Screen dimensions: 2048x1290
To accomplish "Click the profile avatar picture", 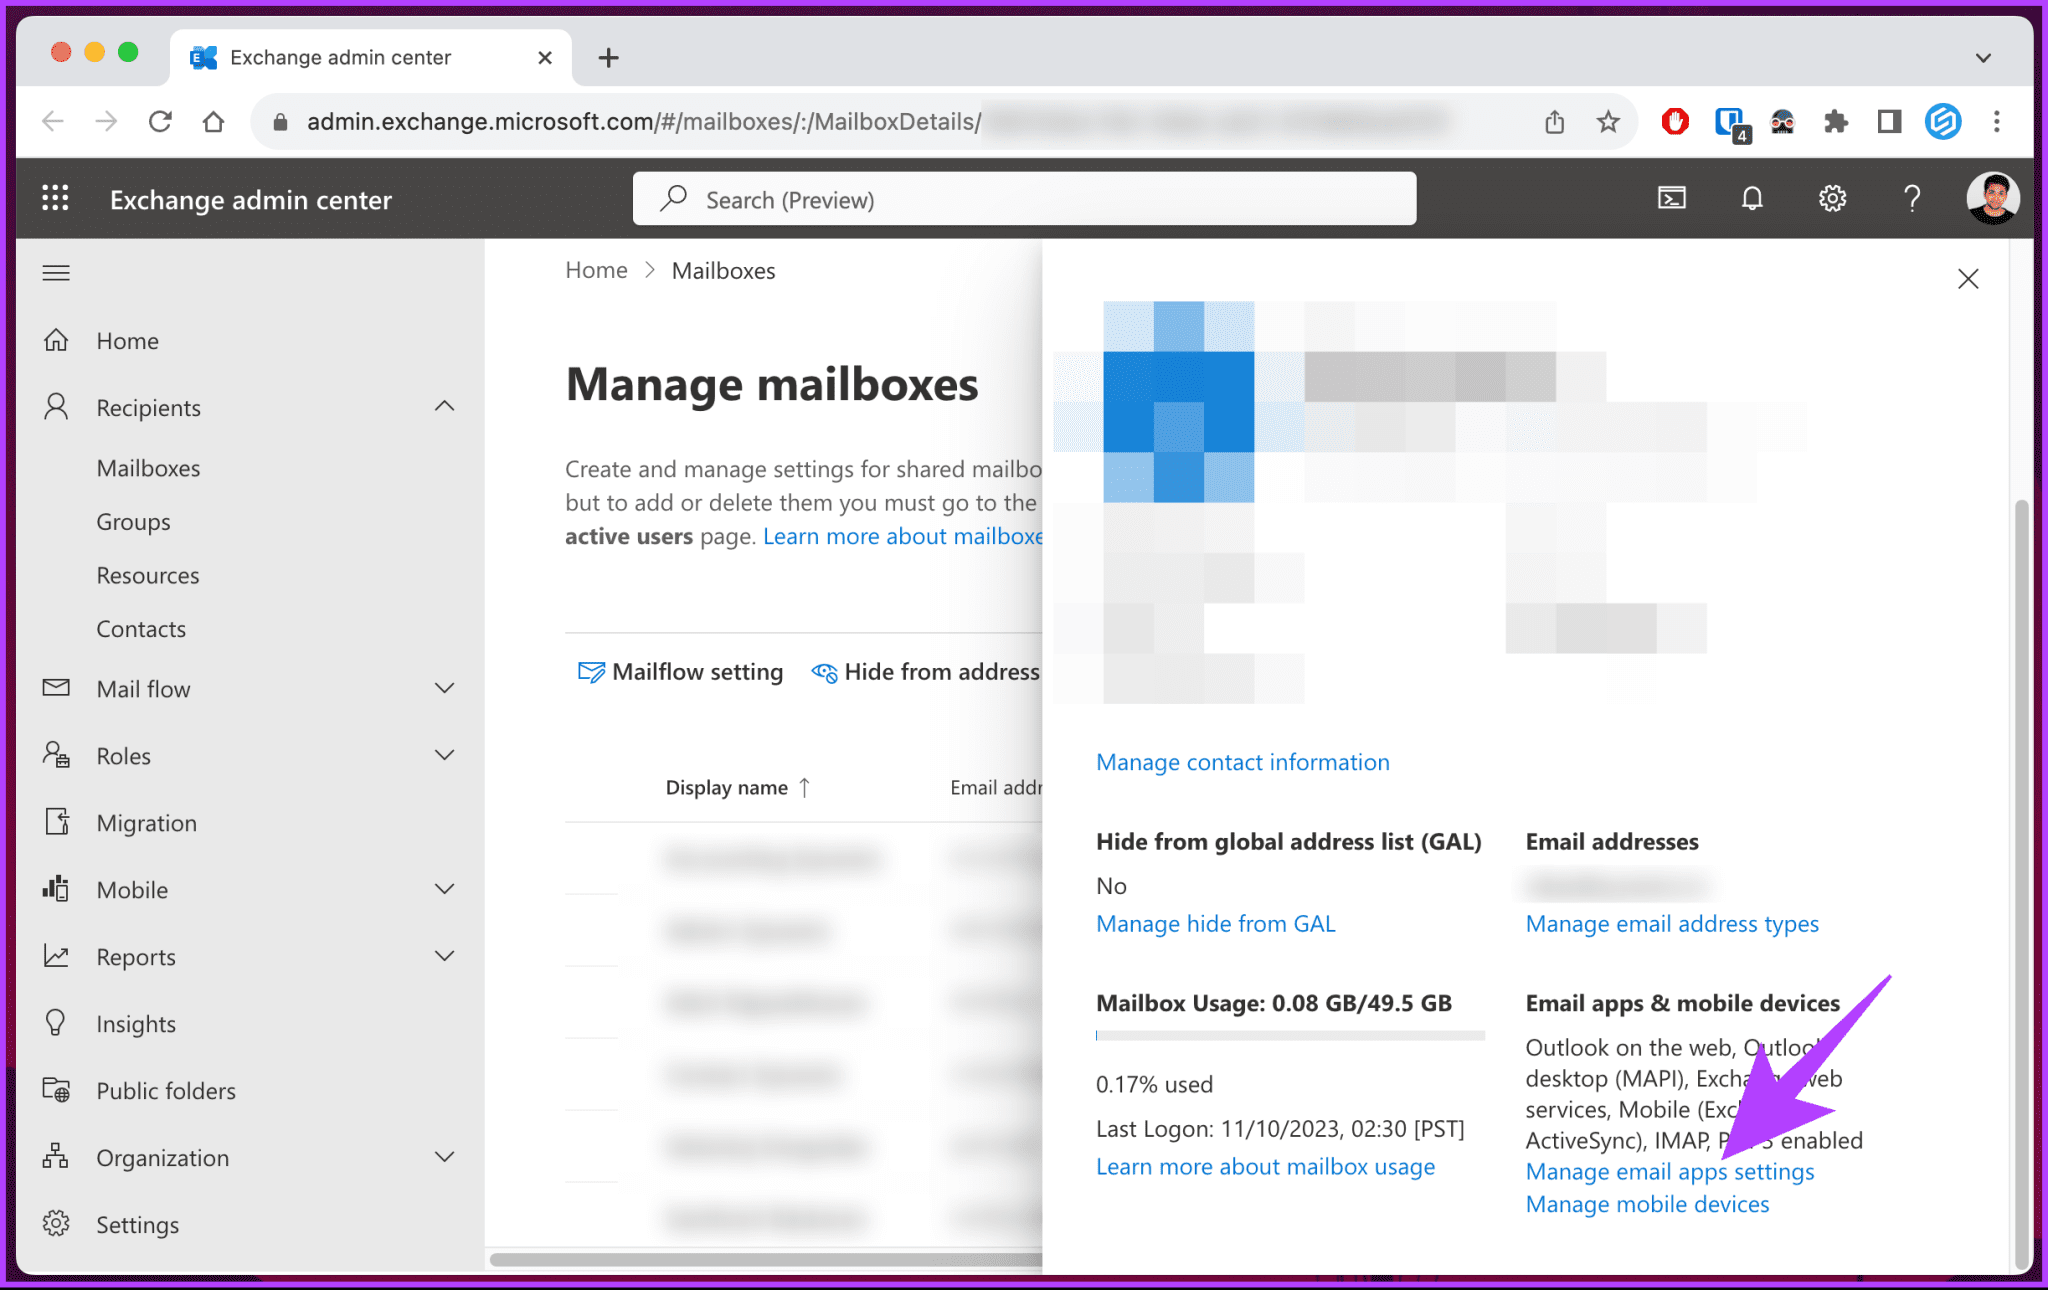I will 1992,198.
